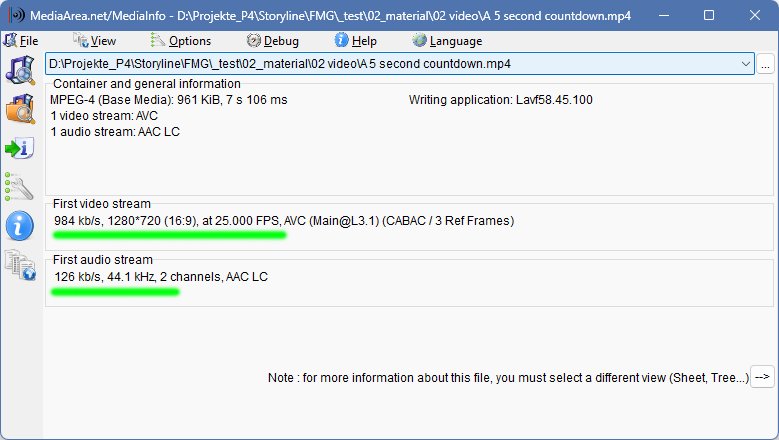This screenshot has height=440, width=779.
Task: Maximize the MediaInfo window
Action: pyautogui.click(x=709, y=15)
